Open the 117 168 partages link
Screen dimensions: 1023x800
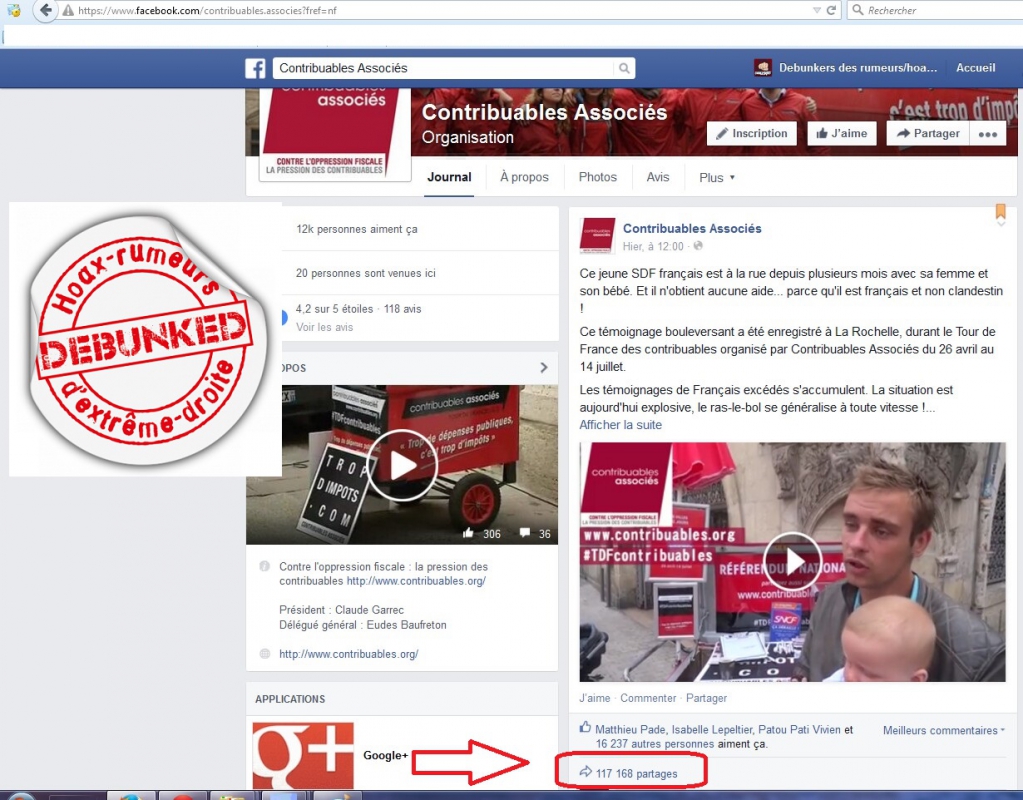pyautogui.click(x=636, y=774)
